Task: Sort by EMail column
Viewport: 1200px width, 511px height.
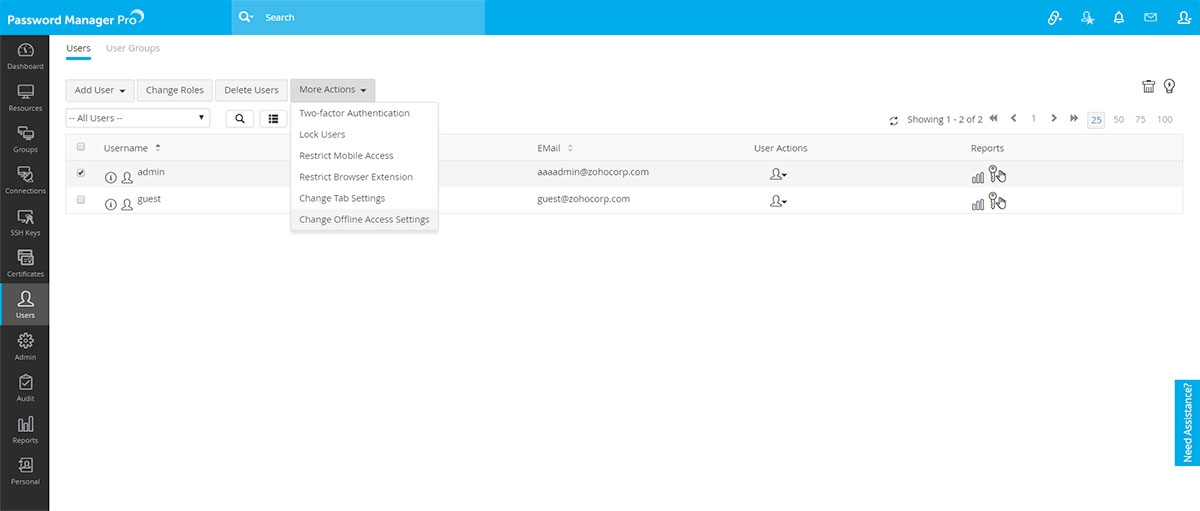Action: 555,148
